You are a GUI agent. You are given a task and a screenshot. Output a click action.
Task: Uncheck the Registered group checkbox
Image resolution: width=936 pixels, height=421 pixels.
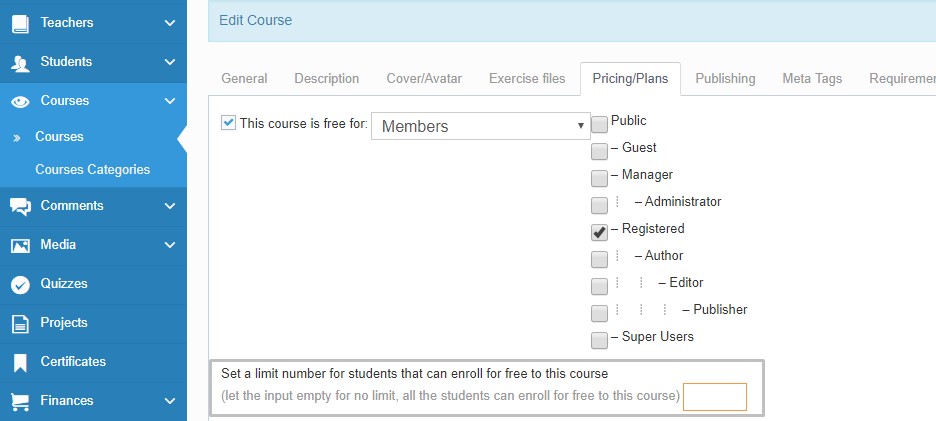tap(600, 232)
